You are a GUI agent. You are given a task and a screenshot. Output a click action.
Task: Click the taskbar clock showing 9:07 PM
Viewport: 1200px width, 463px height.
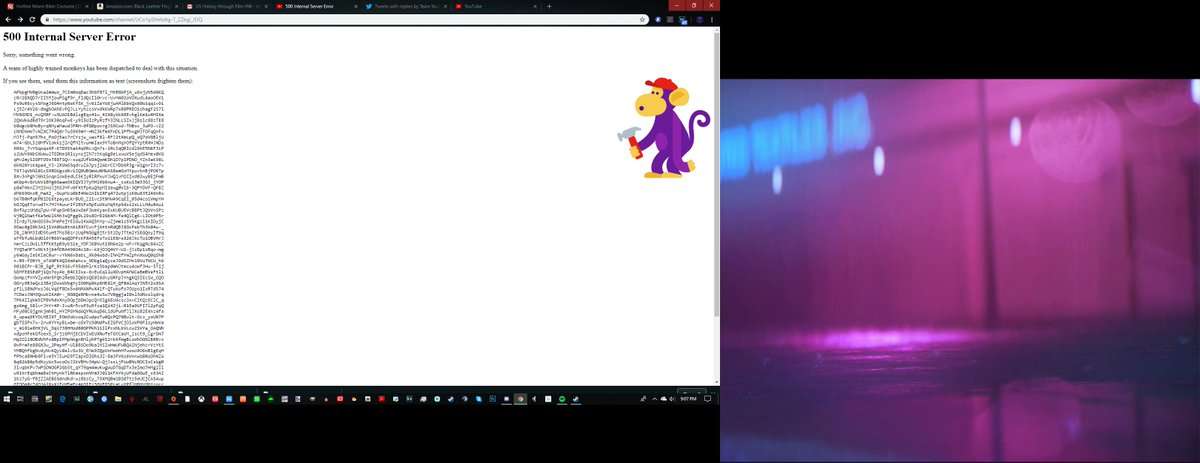pos(688,398)
